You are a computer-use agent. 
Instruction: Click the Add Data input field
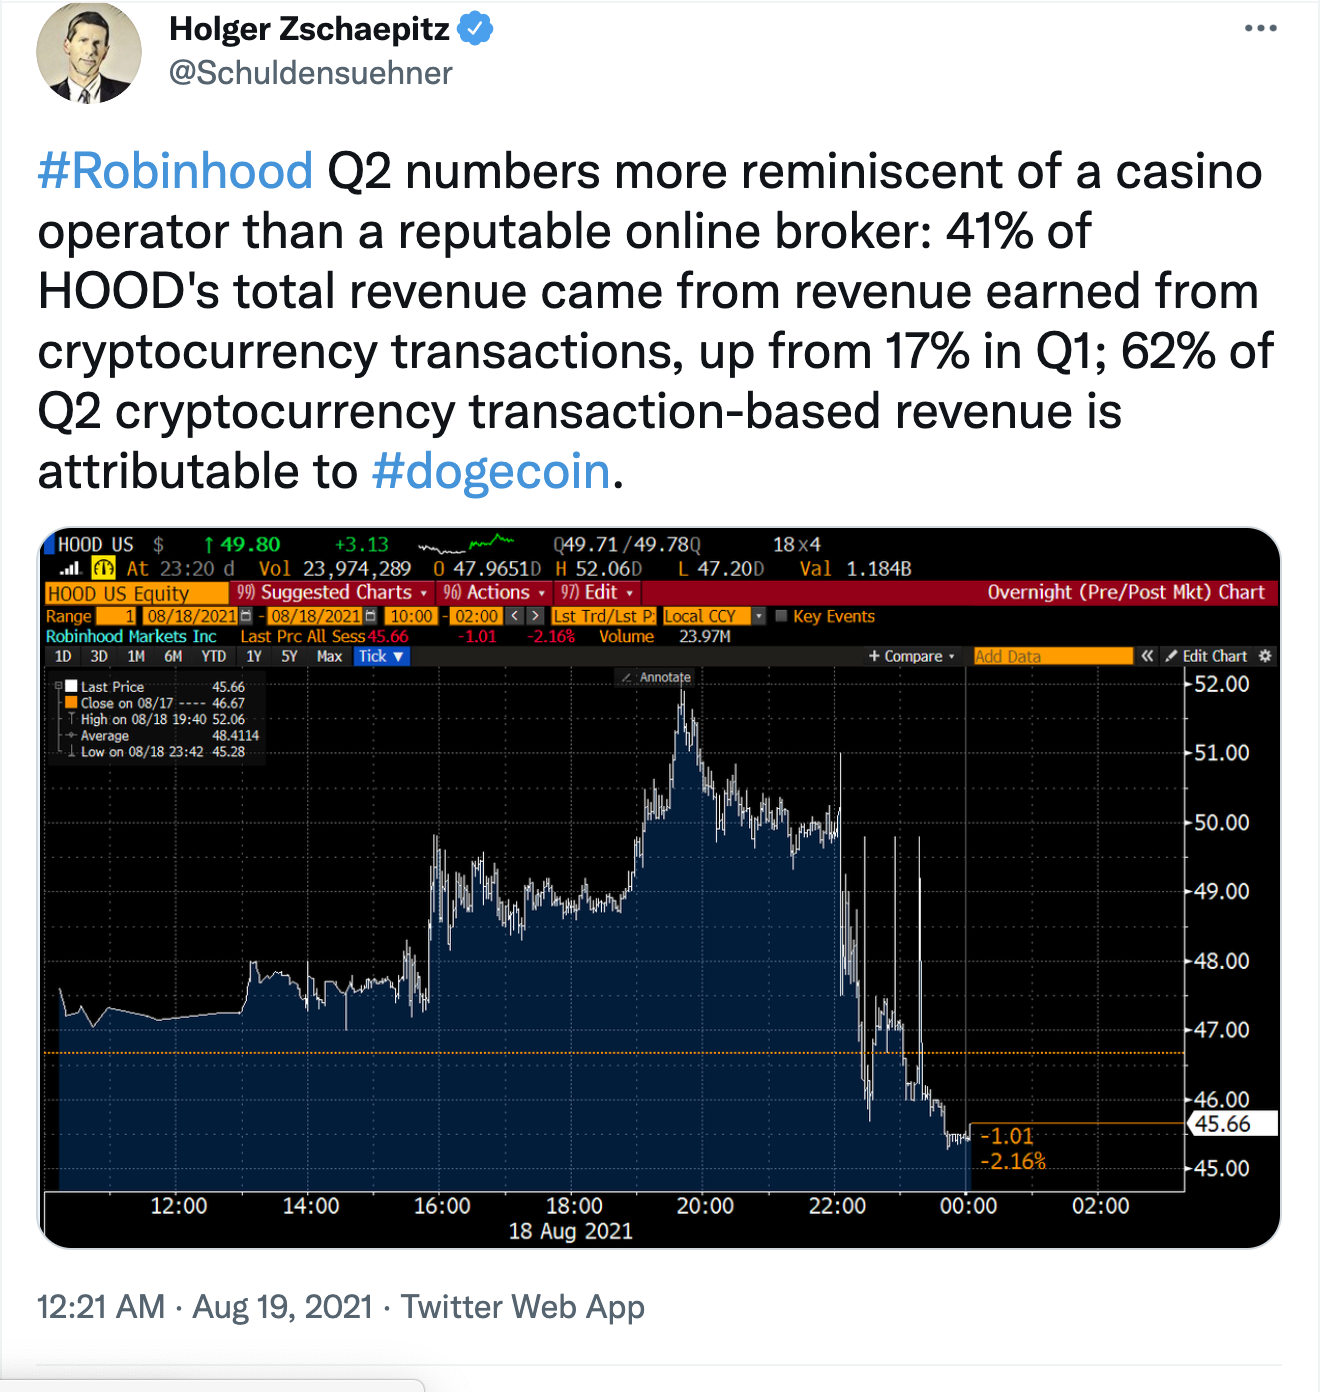(1052, 656)
